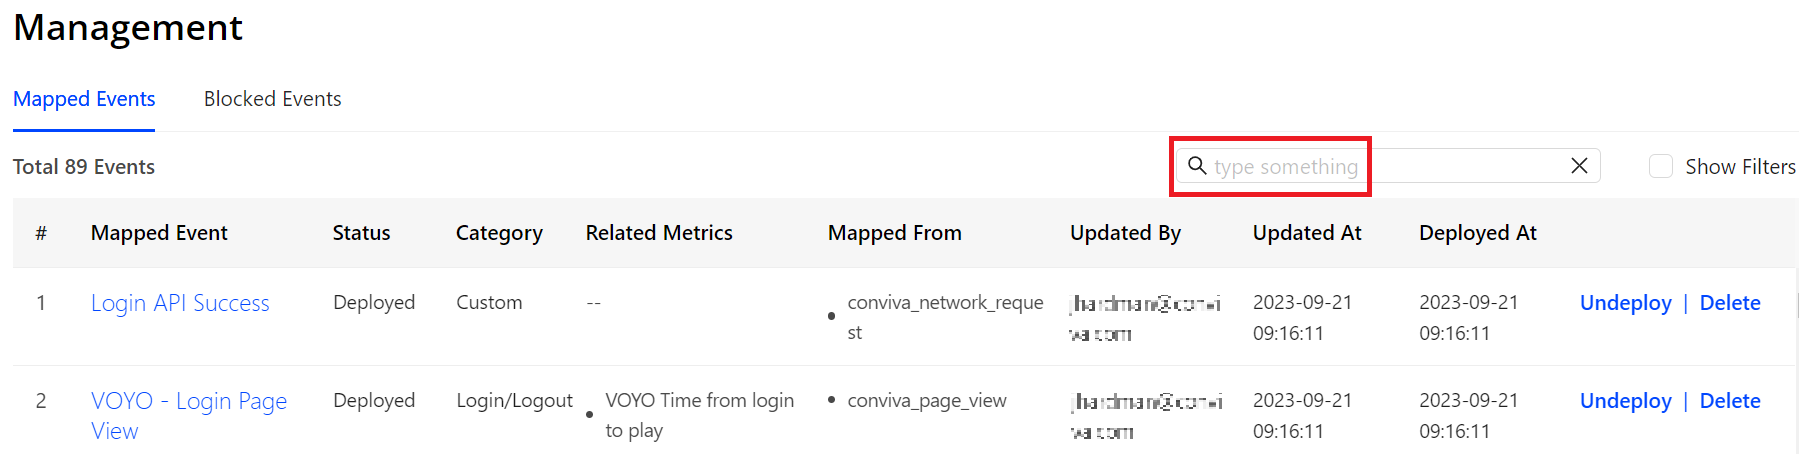Focus the "type something" search field
This screenshot has width=1799, height=454.
click(1380, 166)
